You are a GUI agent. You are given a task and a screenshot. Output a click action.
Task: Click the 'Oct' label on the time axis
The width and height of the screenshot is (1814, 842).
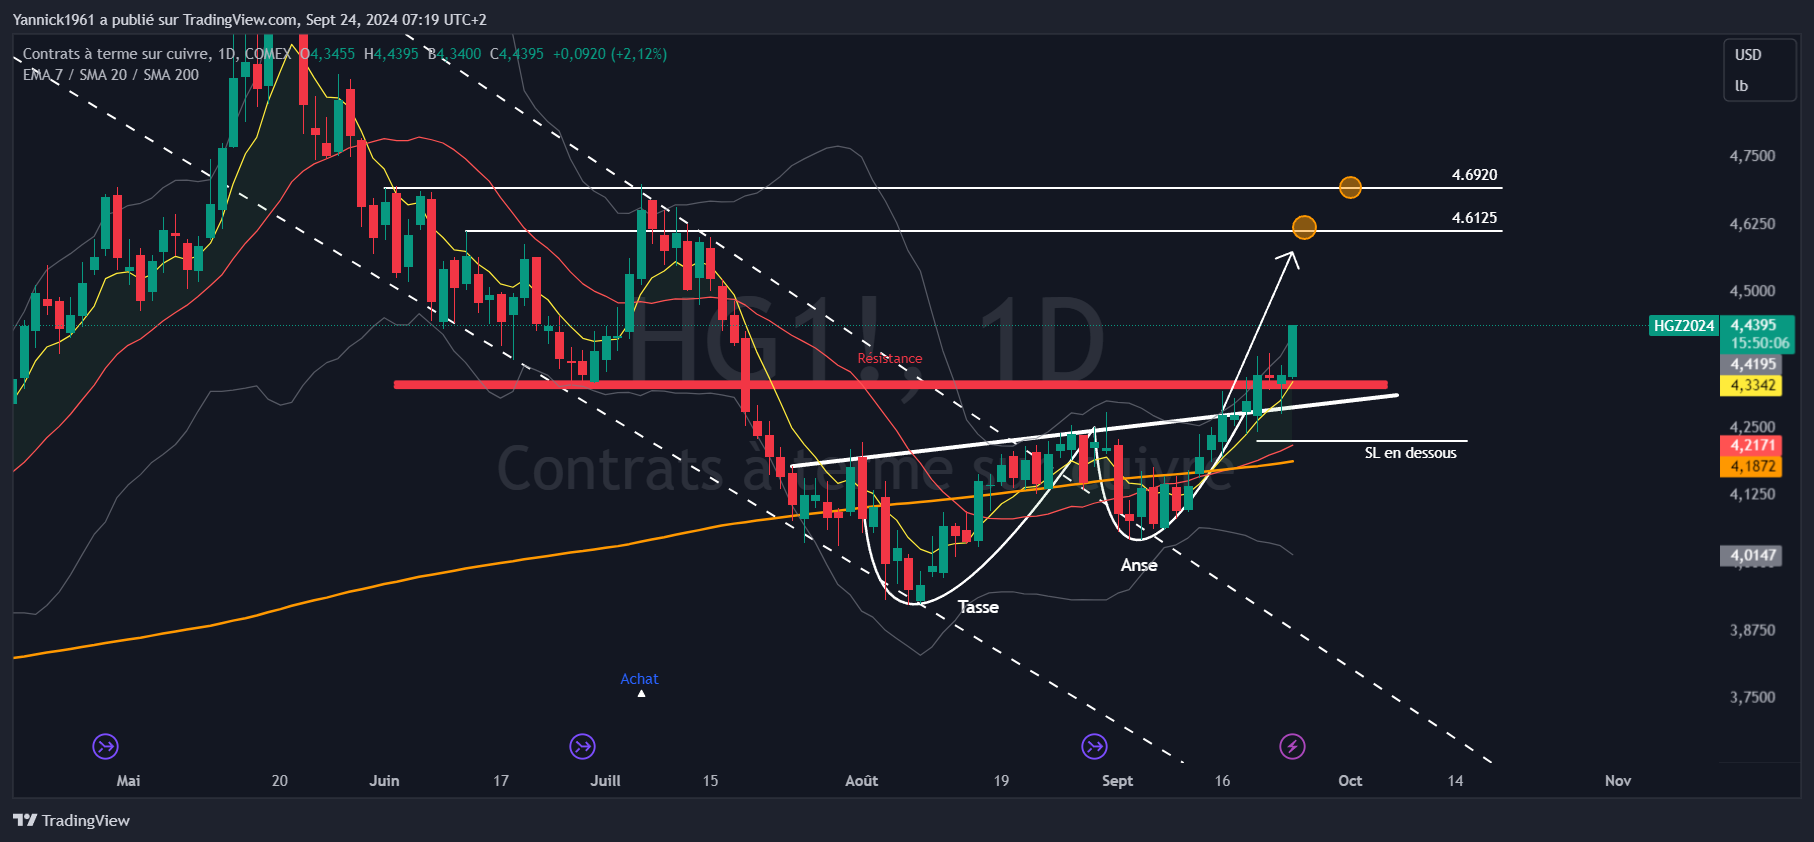[x=1350, y=781]
